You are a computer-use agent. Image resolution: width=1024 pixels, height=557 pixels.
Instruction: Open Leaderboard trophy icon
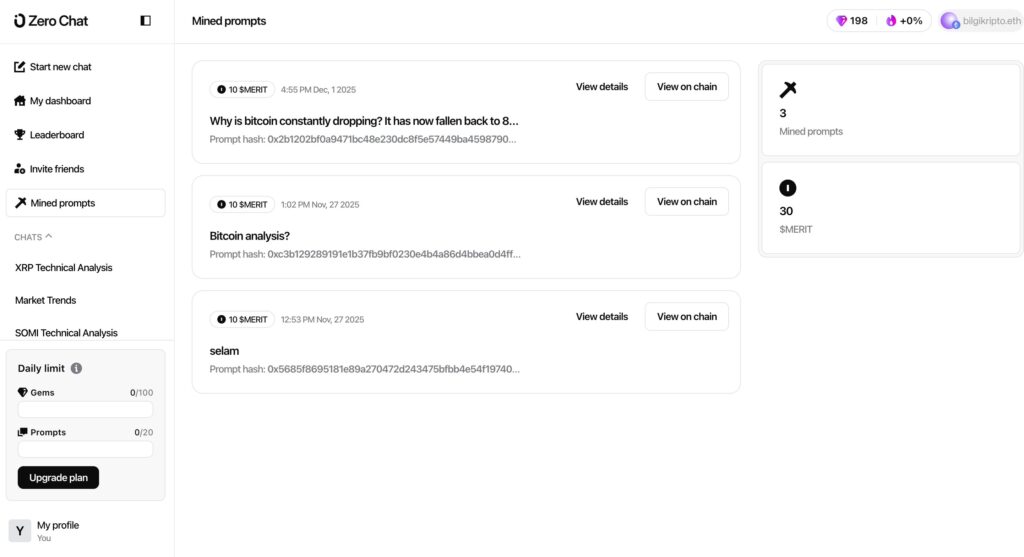20,135
